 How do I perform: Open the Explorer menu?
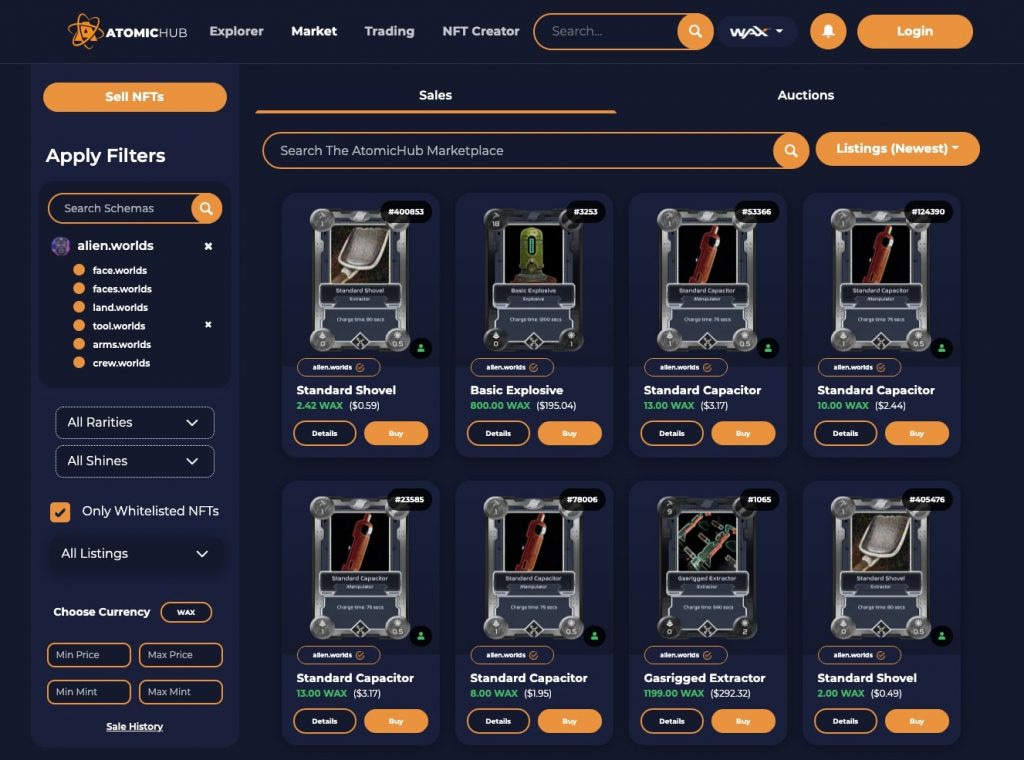click(x=236, y=31)
